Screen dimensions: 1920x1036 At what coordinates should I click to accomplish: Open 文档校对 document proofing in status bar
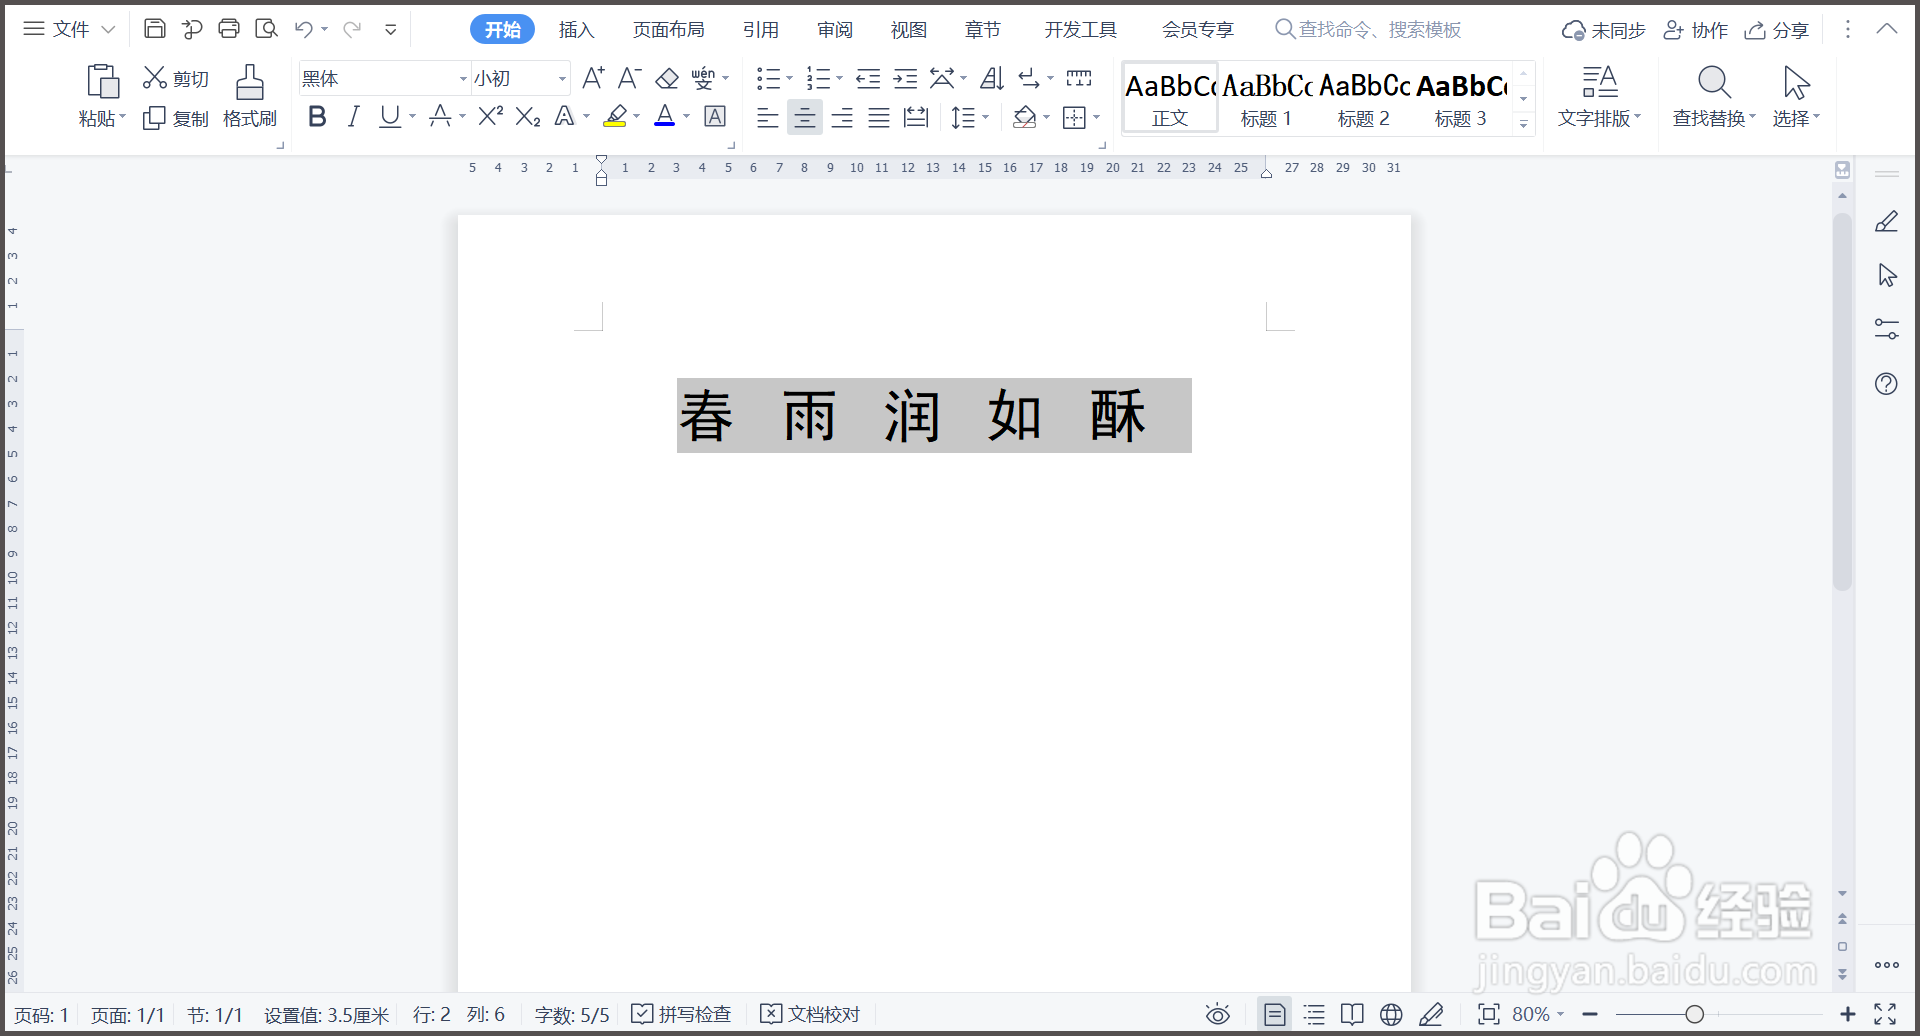point(810,1013)
